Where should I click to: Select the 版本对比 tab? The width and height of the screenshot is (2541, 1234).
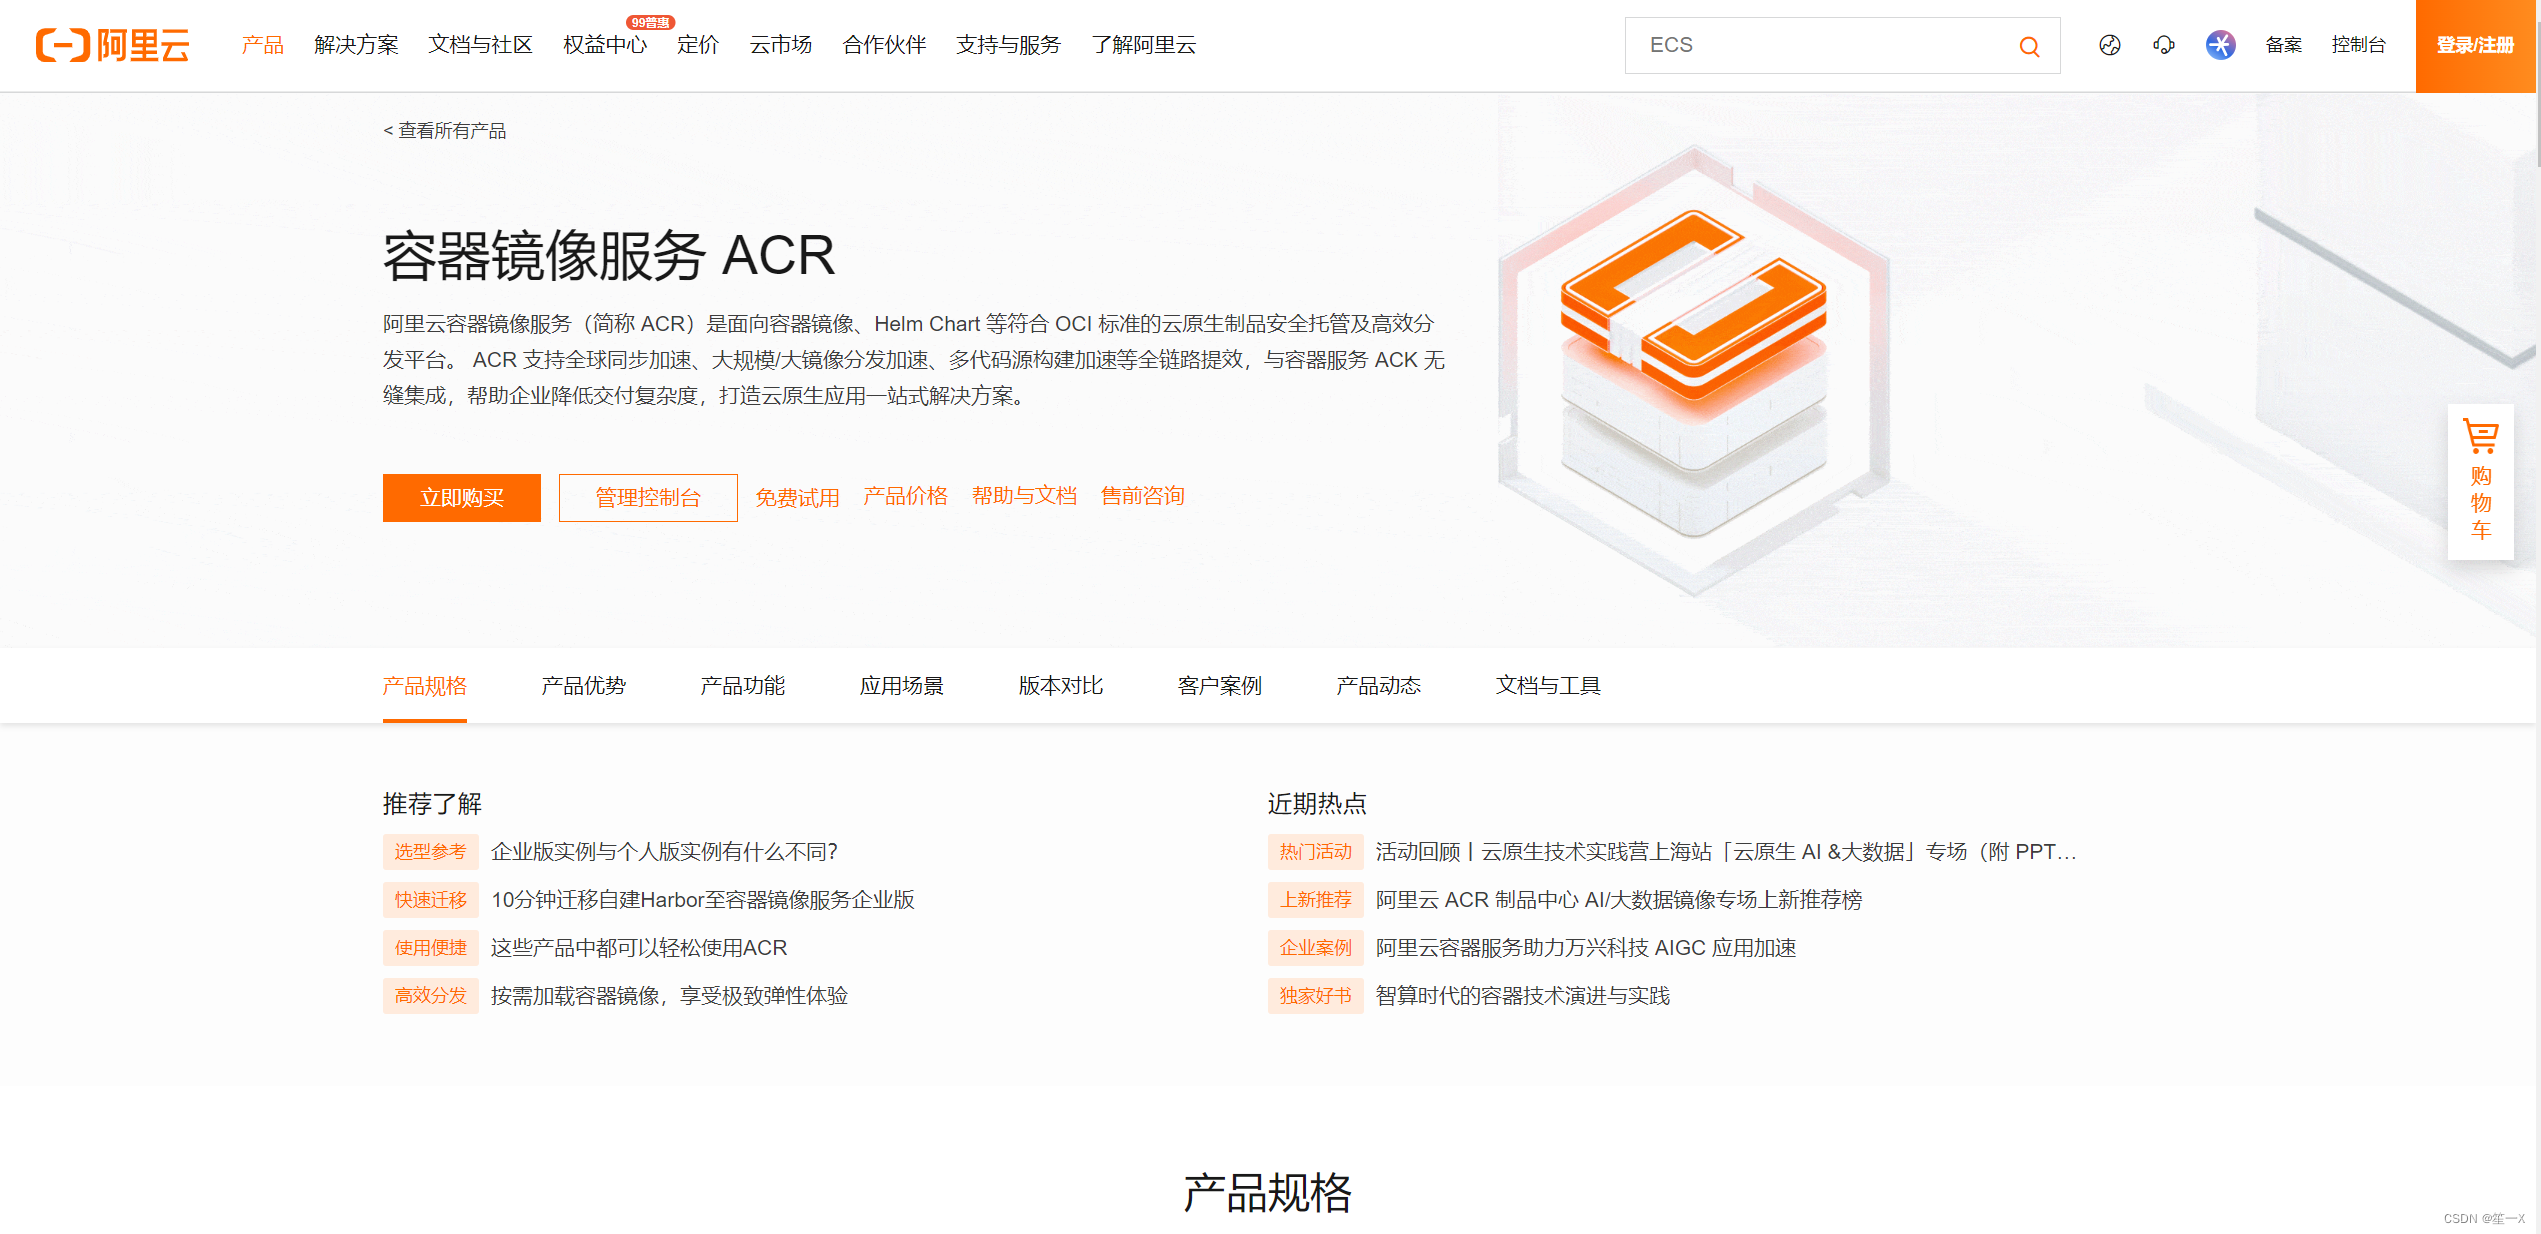click(x=1061, y=686)
